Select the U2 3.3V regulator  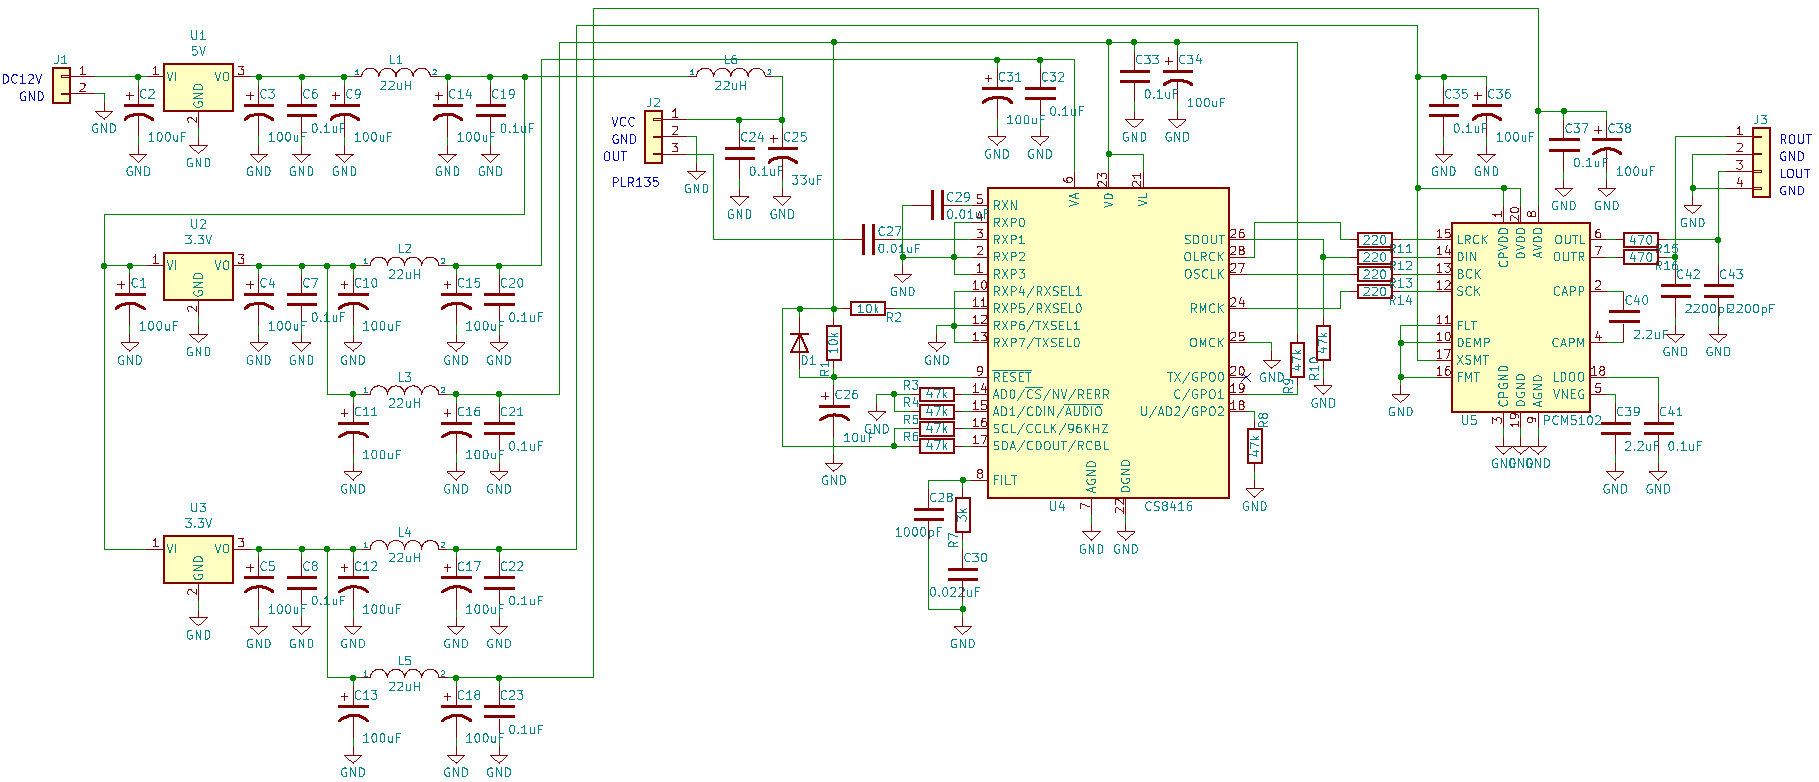198,276
